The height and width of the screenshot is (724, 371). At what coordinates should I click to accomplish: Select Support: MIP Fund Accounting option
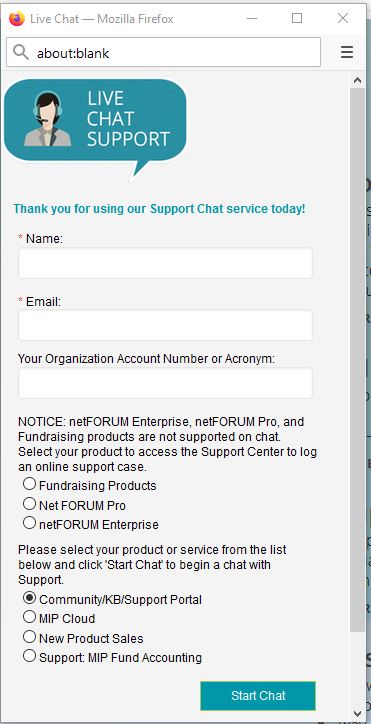(x=30, y=656)
